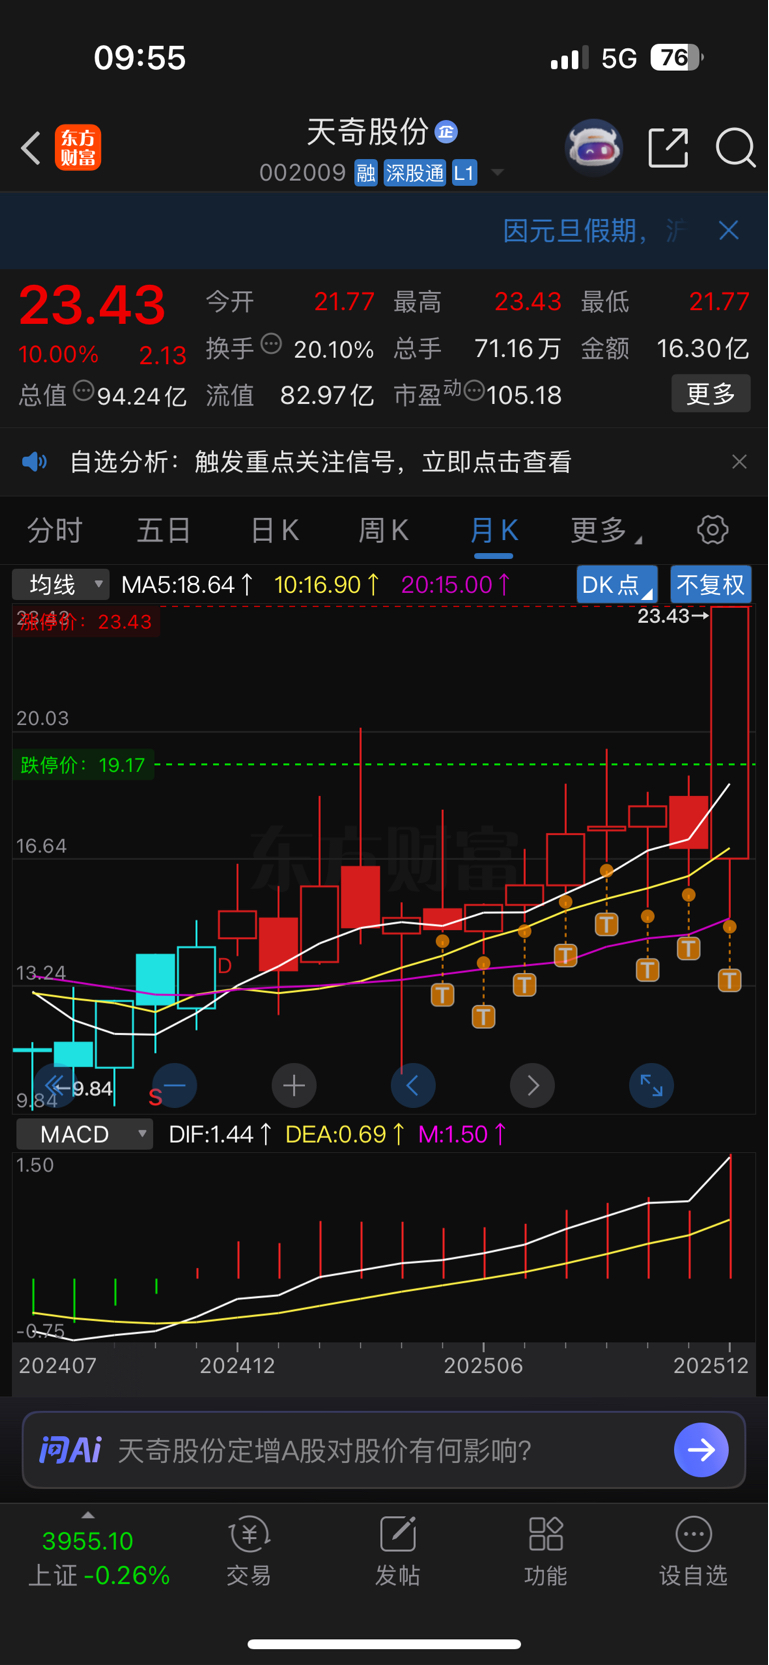Move chart right with gray arrow
This screenshot has width=769, height=1665.
point(532,1086)
